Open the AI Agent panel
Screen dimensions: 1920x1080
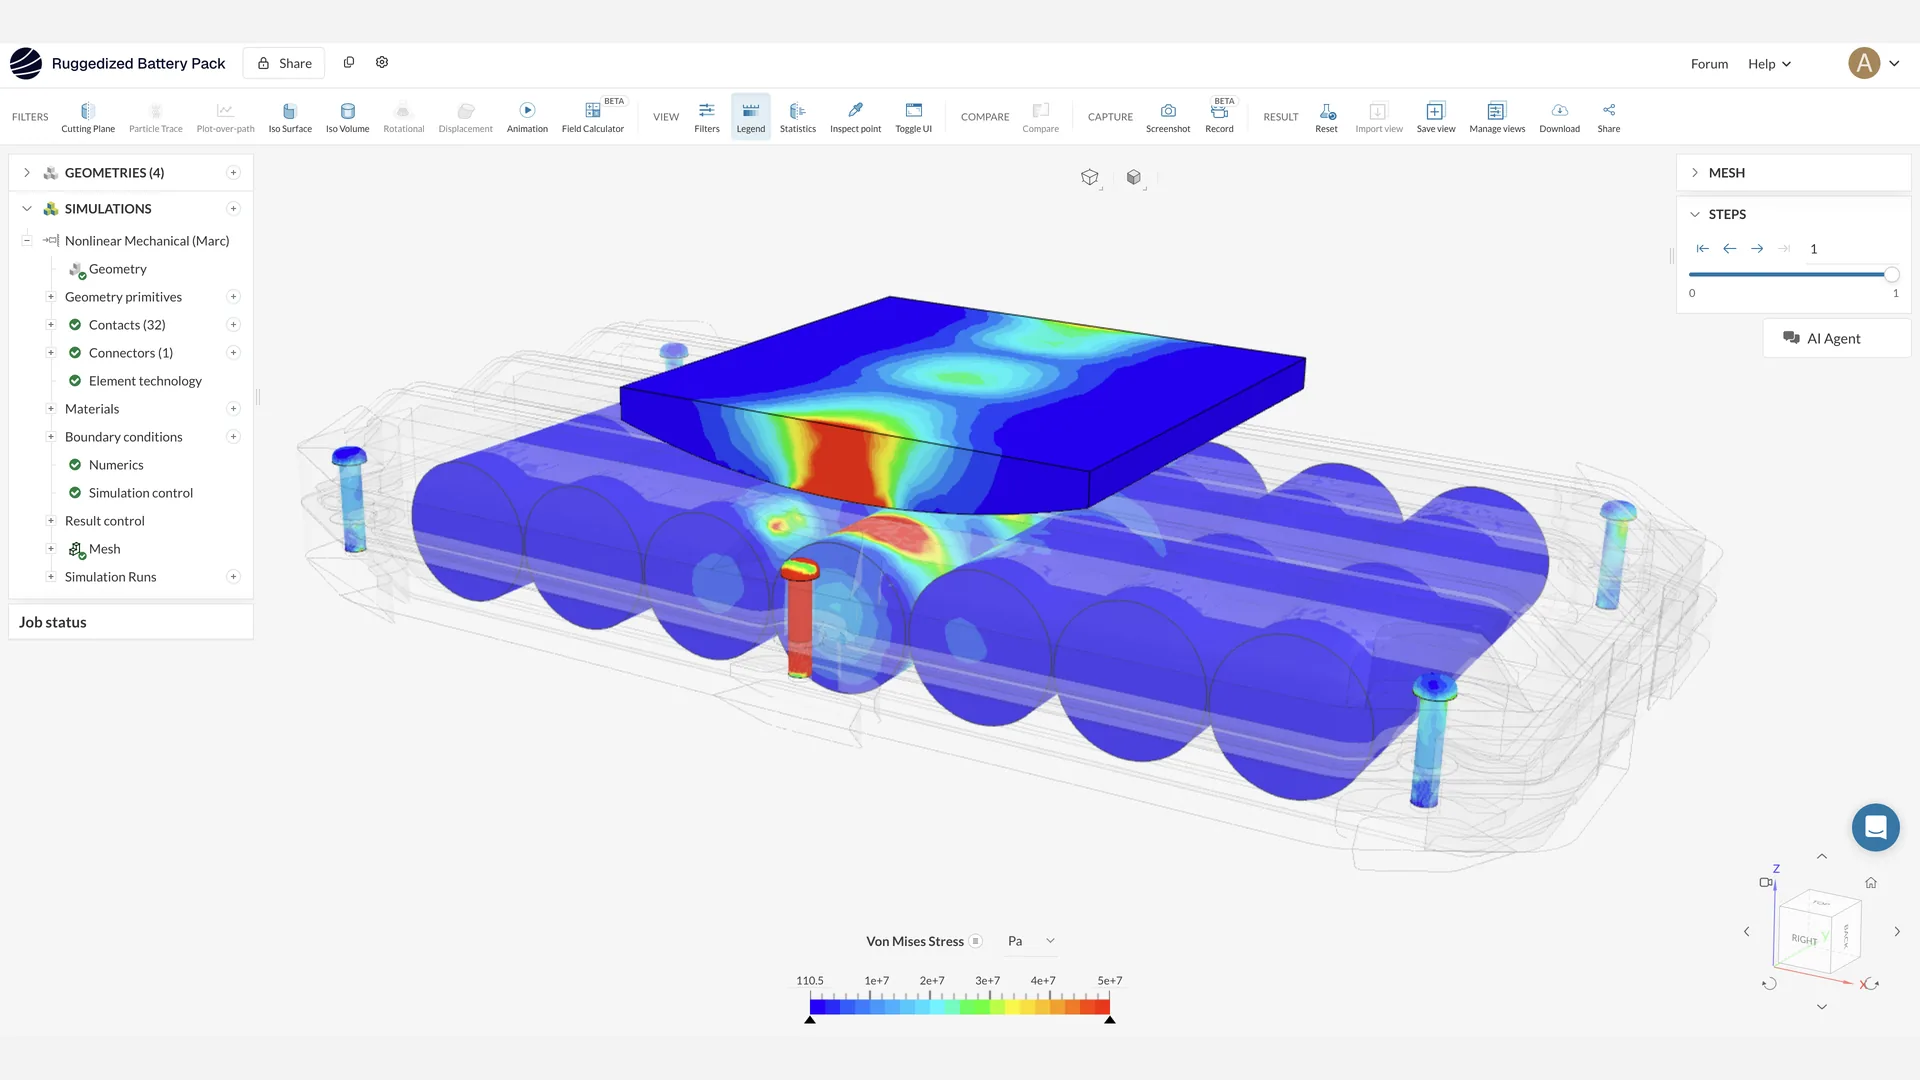(1836, 338)
